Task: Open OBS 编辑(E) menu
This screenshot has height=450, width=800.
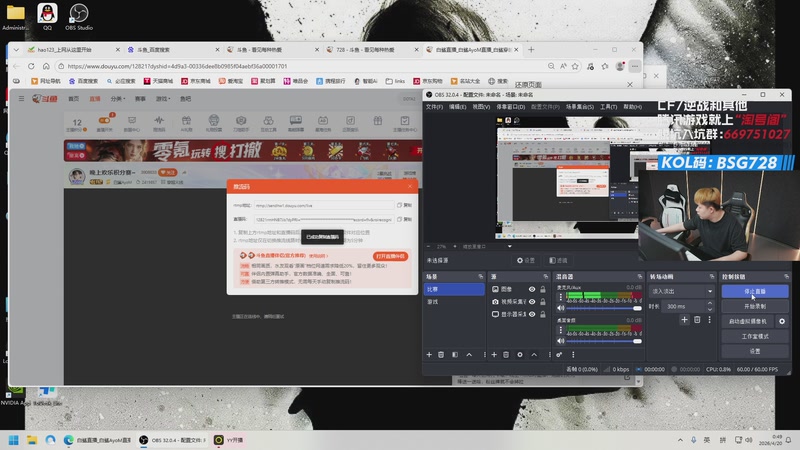Action: pos(457,107)
